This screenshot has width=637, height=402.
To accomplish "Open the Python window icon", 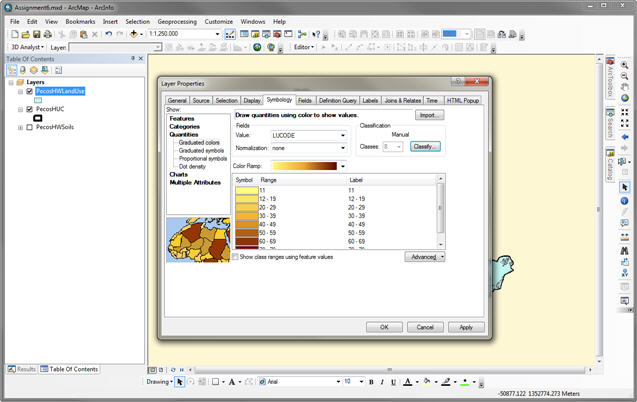I will point(288,34).
